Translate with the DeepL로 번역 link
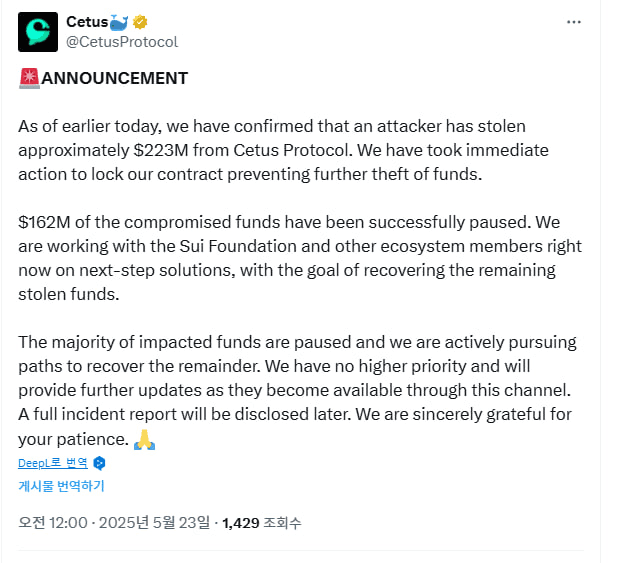The height and width of the screenshot is (563, 617). click(53, 463)
